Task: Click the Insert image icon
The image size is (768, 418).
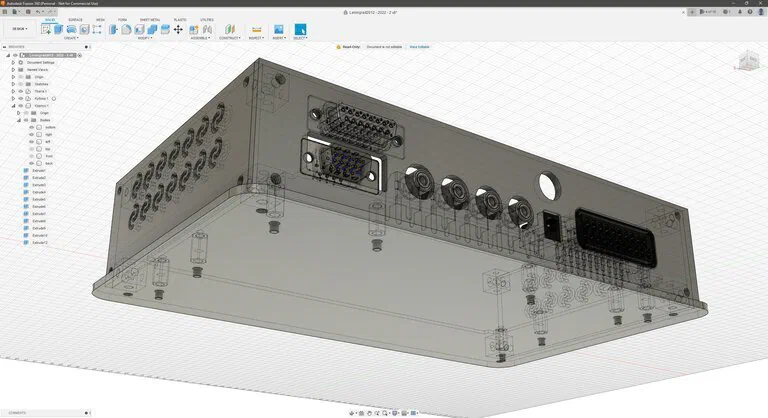Action: pos(279,29)
